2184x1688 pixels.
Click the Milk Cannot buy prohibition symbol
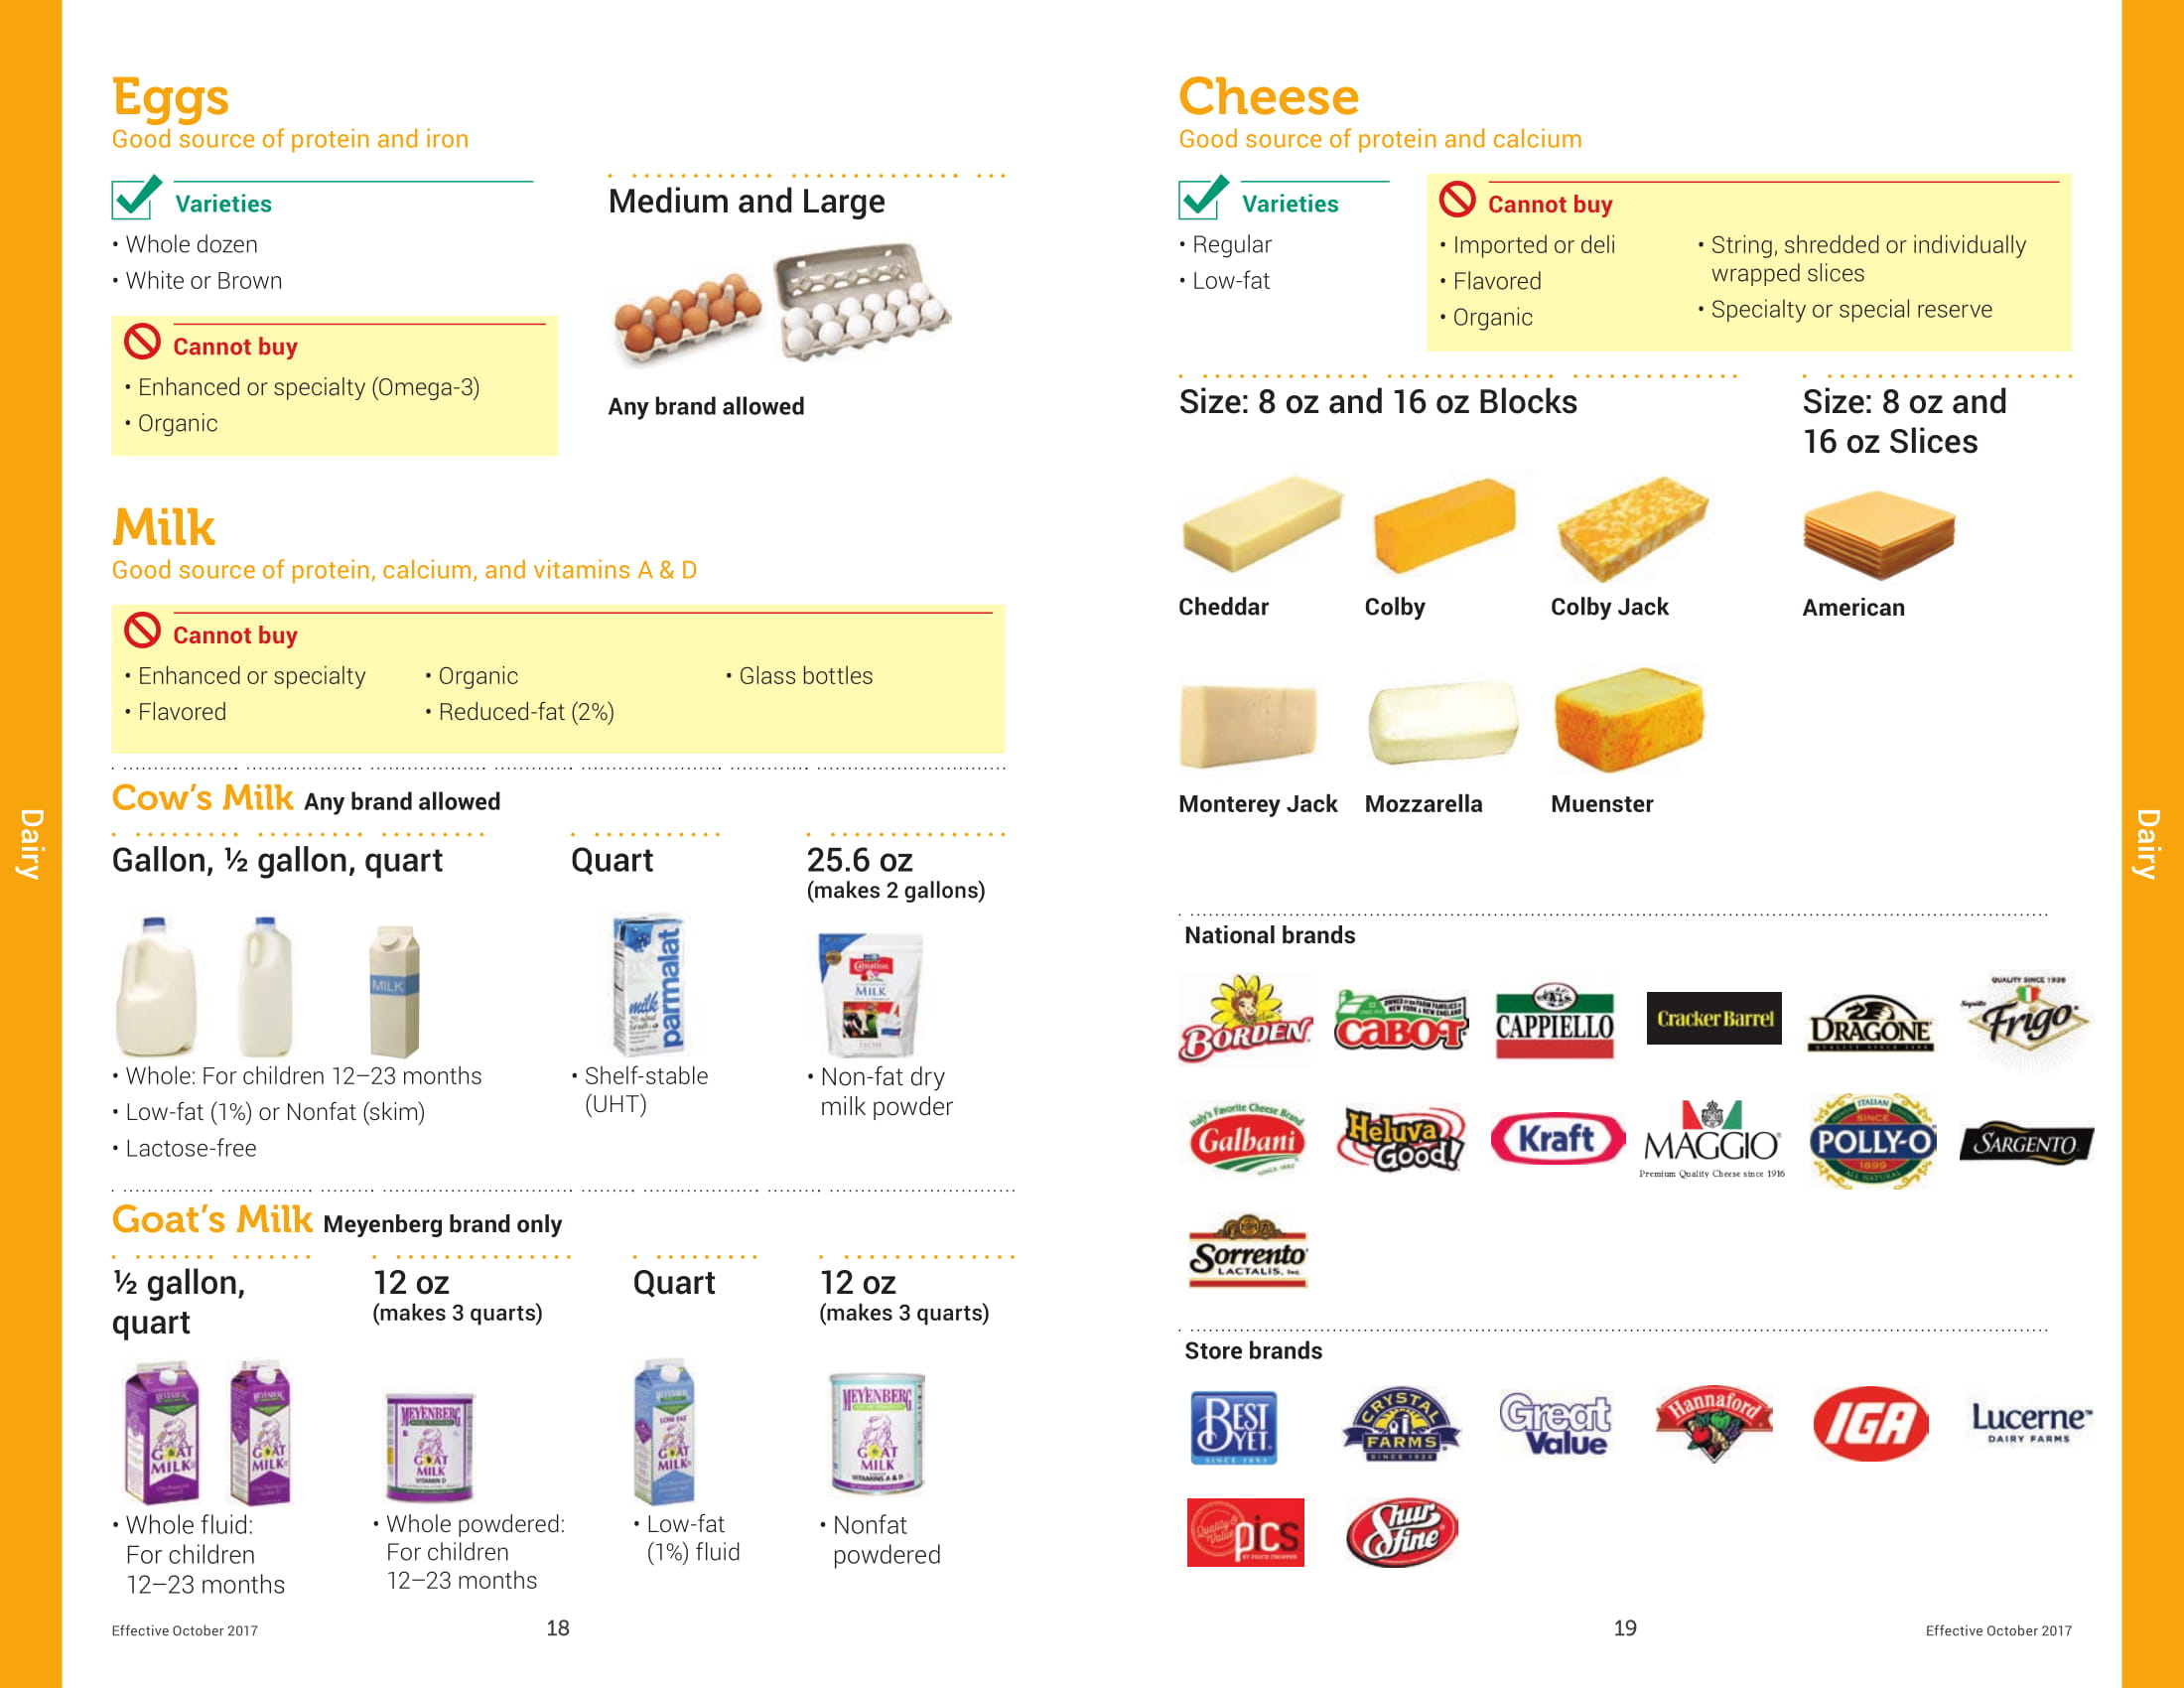click(142, 631)
